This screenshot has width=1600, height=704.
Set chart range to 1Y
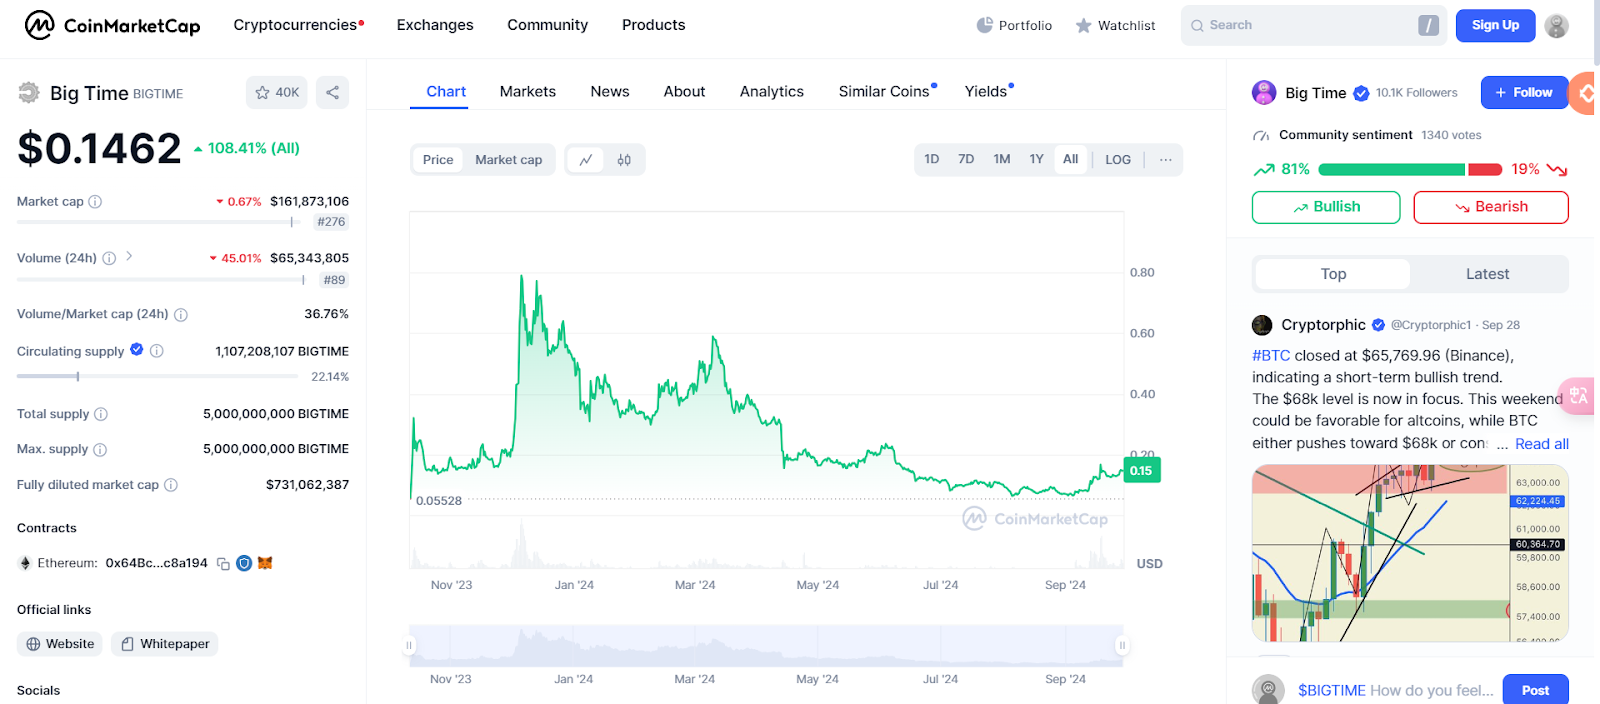coord(1037,160)
